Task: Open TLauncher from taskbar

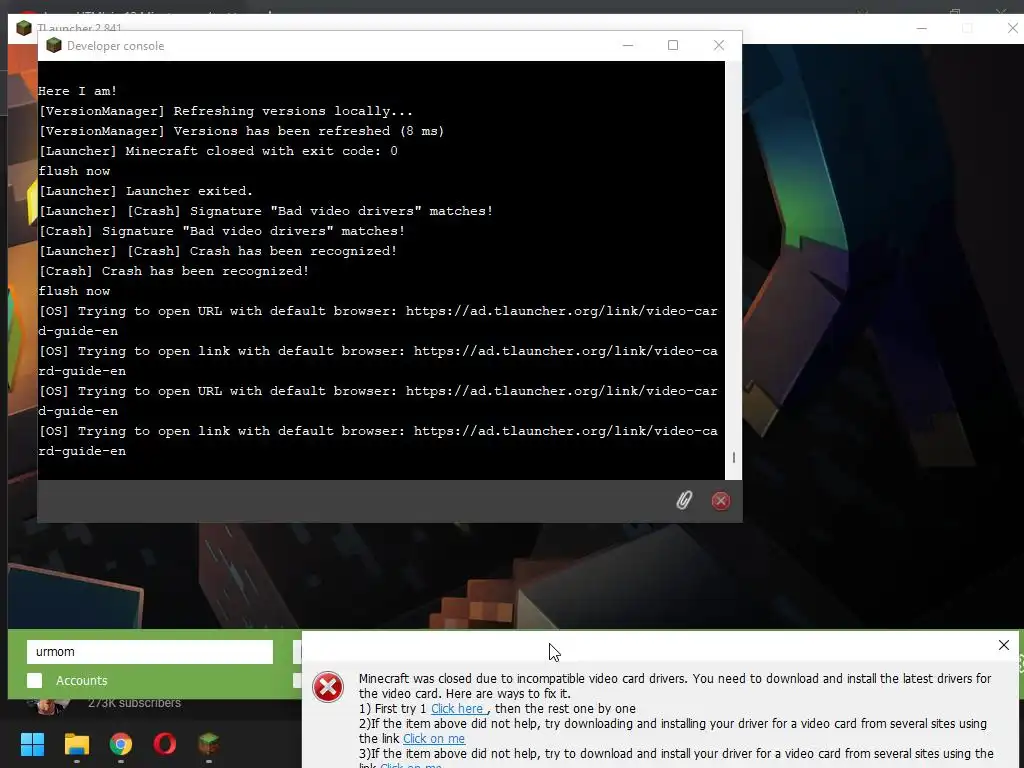Action: pyautogui.click(x=208, y=744)
